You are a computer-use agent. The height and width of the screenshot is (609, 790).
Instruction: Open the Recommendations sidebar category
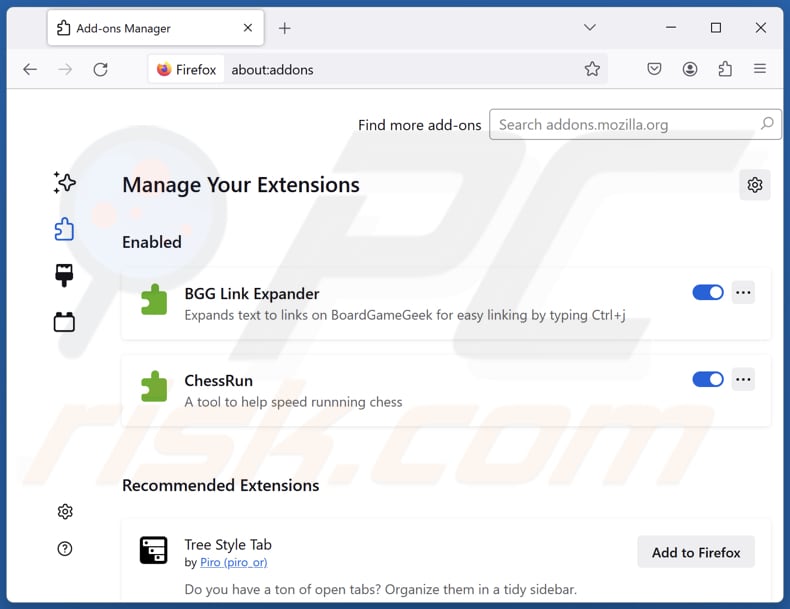(65, 182)
